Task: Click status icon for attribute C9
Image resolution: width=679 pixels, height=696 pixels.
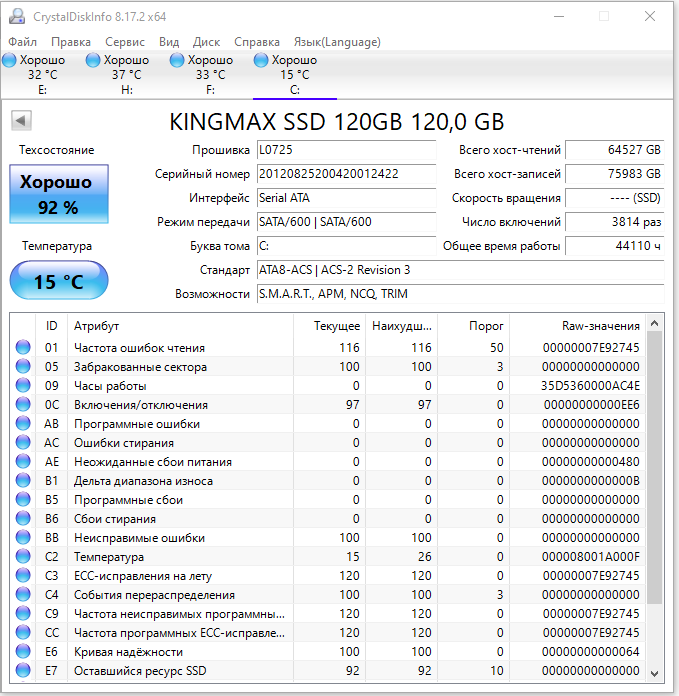Action: 23,613
